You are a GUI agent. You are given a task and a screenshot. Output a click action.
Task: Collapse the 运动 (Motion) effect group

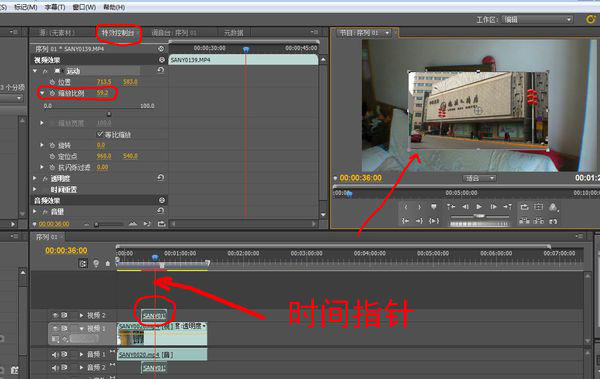35,71
